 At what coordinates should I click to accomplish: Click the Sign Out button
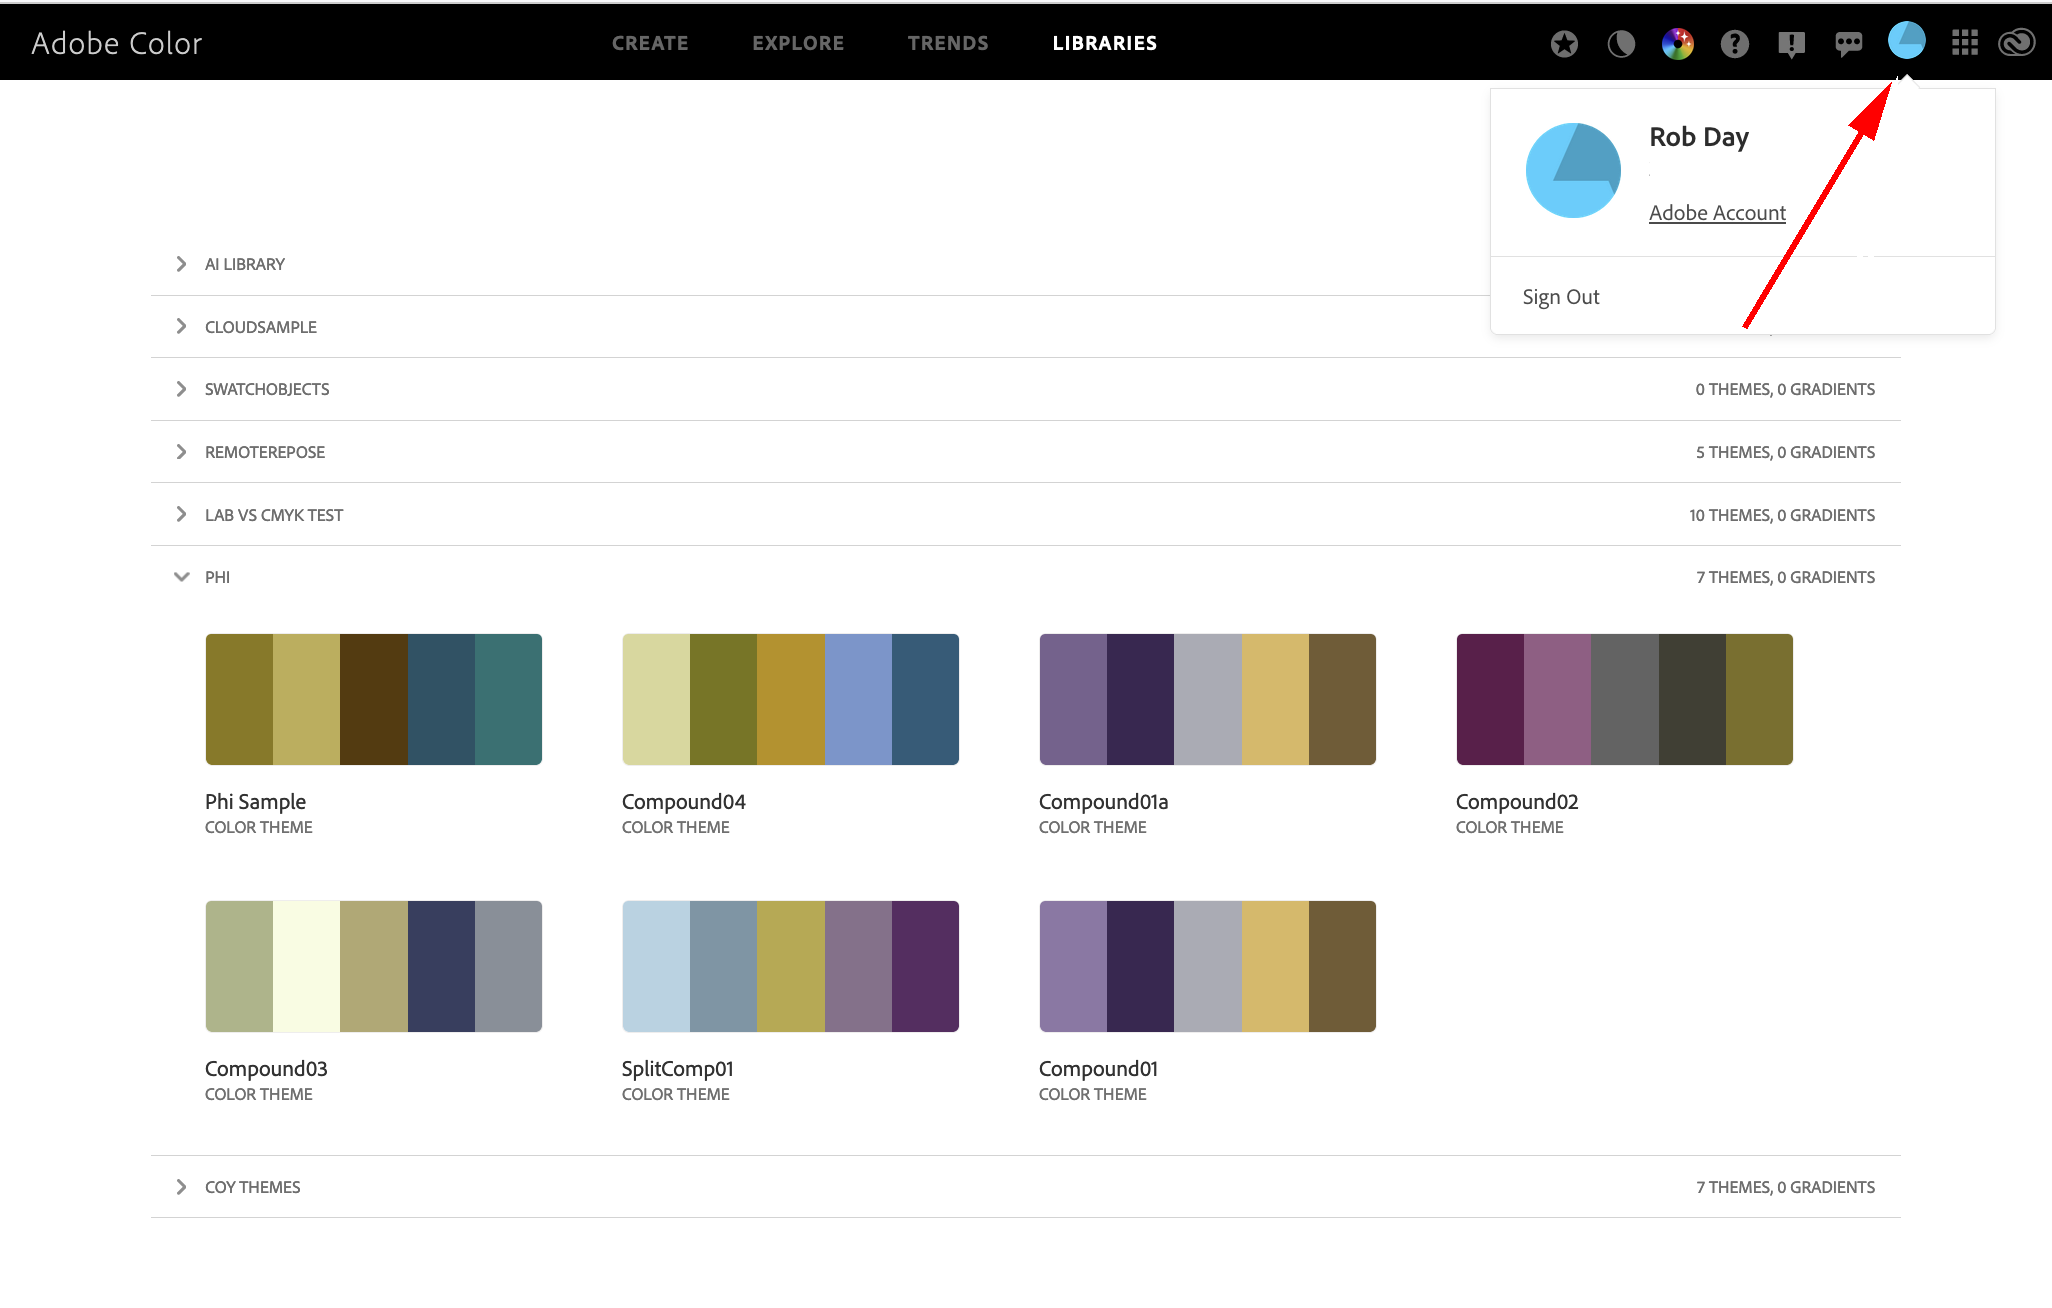pos(1560,294)
